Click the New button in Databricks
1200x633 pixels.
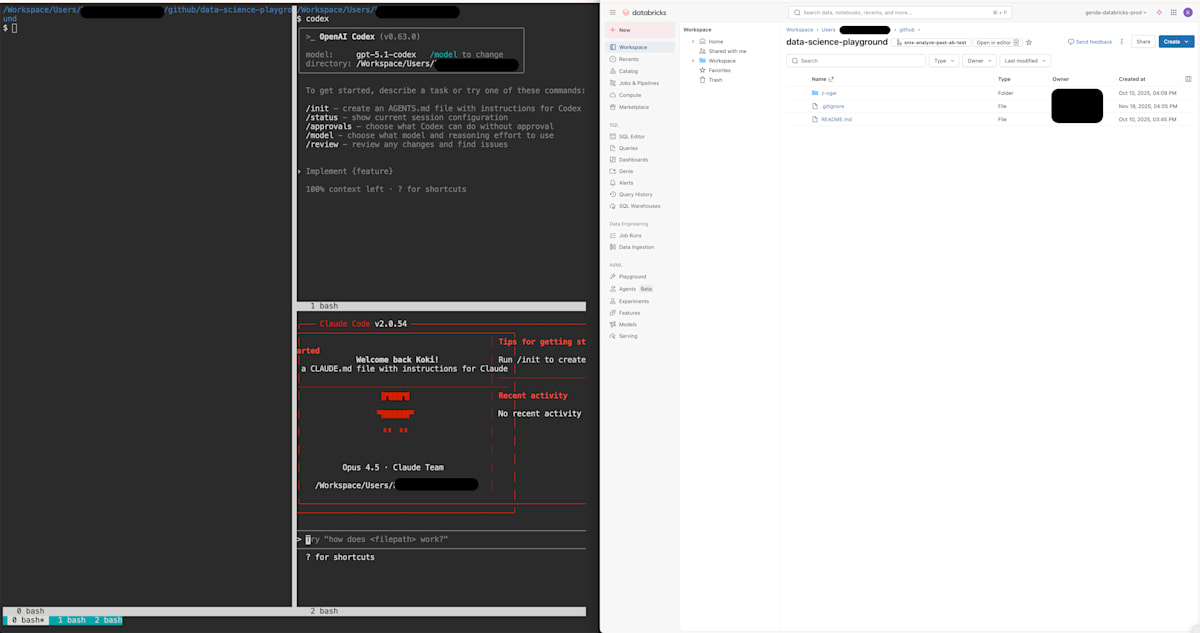click(x=640, y=30)
